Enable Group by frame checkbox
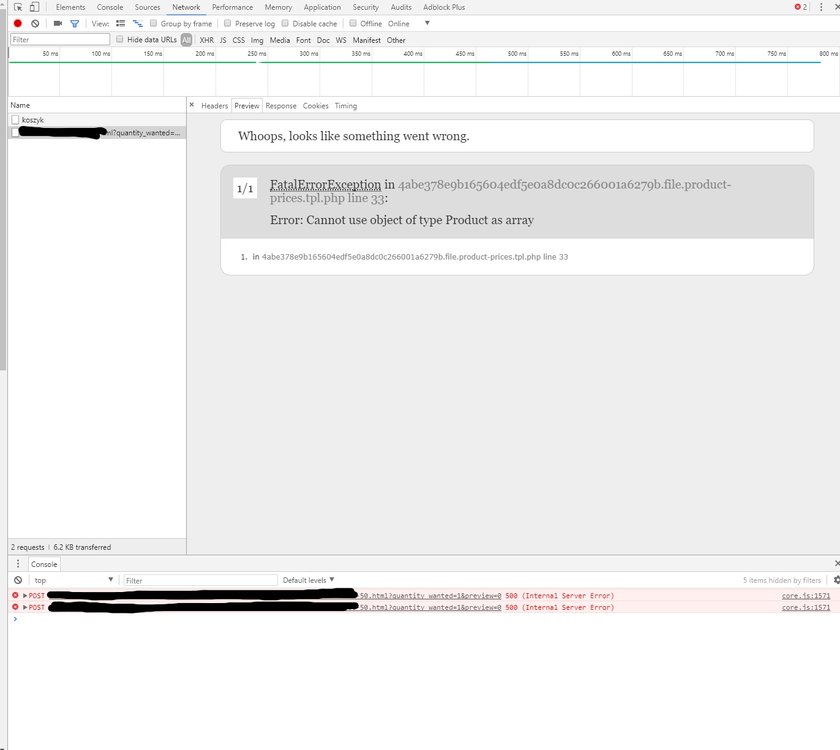This screenshot has width=840, height=750. click(x=153, y=23)
